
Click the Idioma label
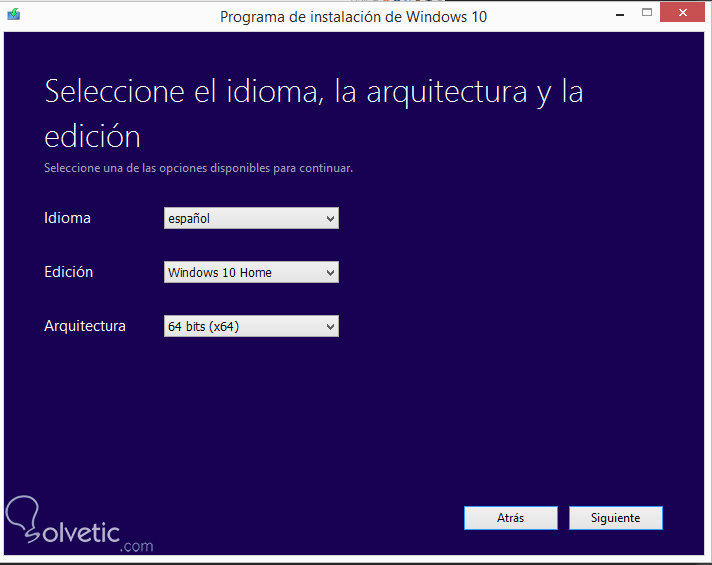[x=67, y=218]
